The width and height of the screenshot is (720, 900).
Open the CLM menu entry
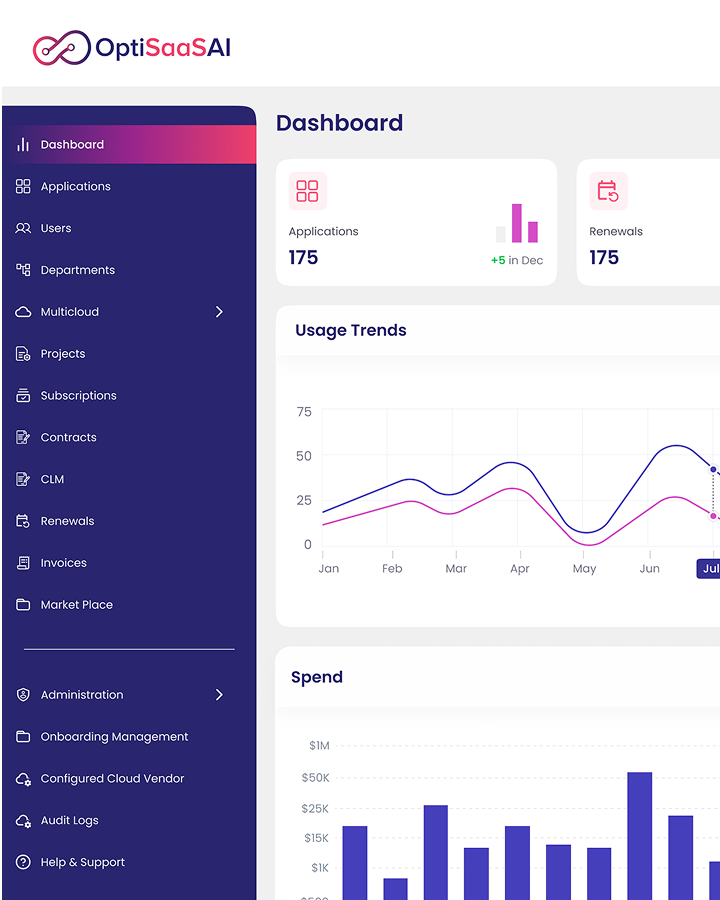(129, 479)
